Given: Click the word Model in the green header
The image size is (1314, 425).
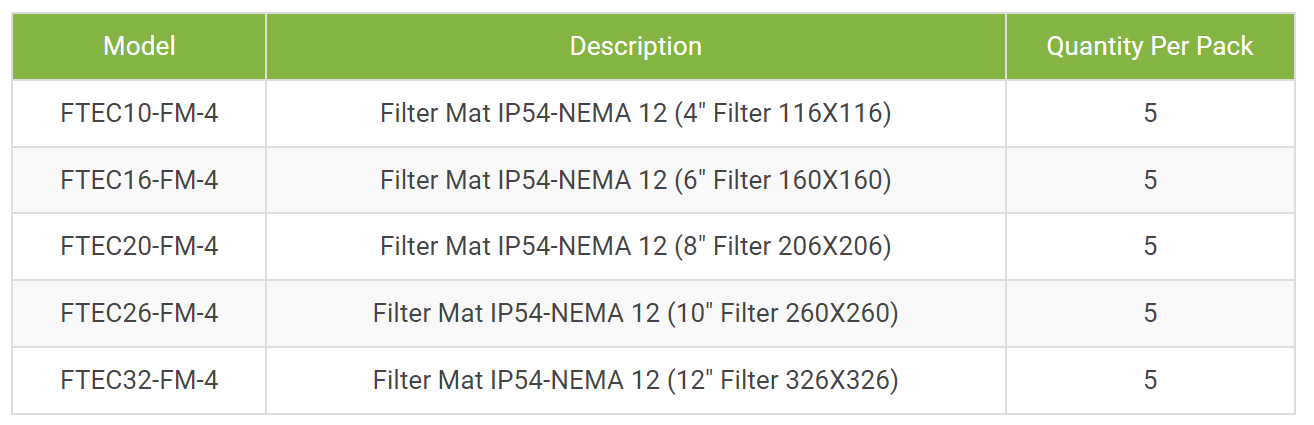Looking at the screenshot, I should [139, 46].
